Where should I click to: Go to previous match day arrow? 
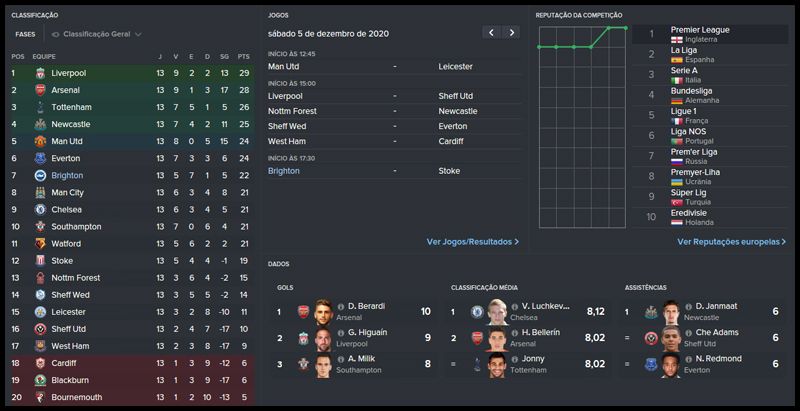pyautogui.click(x=490, y=33)
